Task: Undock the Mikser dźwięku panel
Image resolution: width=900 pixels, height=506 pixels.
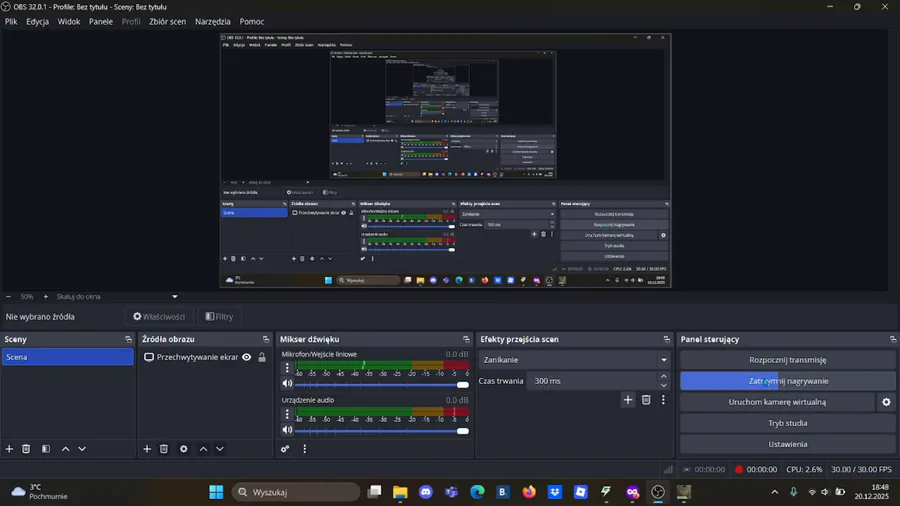Action: [x=466, y=339]
